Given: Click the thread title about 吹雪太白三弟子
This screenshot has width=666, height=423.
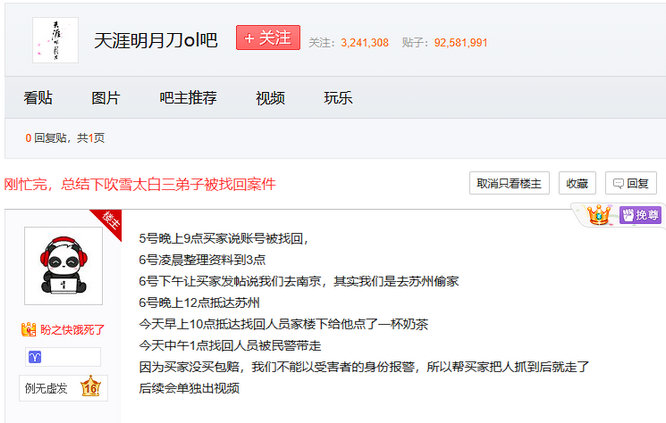Looking at the screenshot, I should pyautogui.click(x=140, y=184).
